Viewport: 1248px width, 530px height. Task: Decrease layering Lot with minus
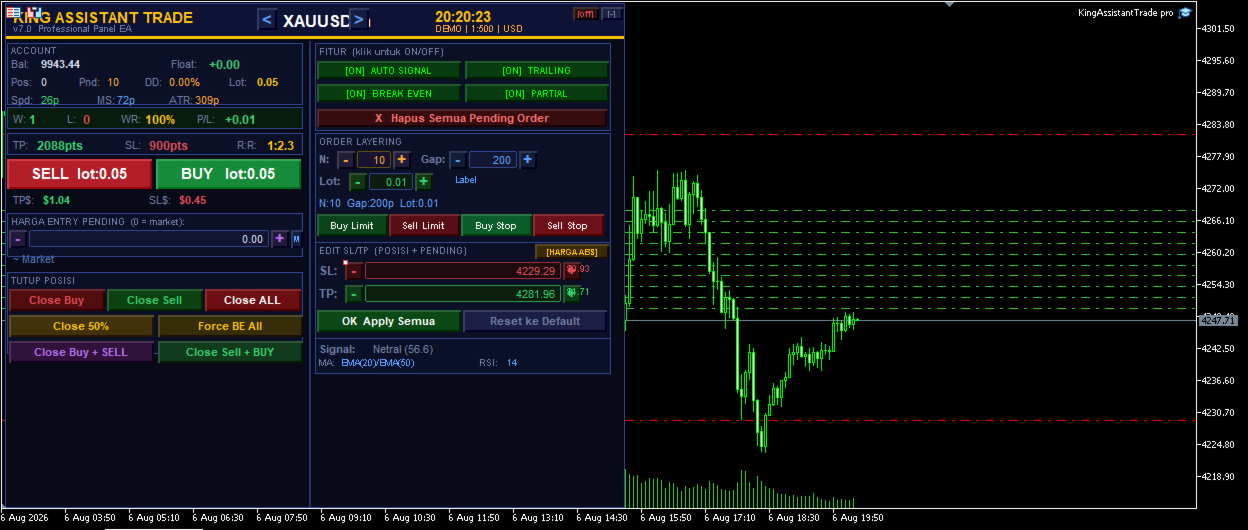(x=357, y=182)
